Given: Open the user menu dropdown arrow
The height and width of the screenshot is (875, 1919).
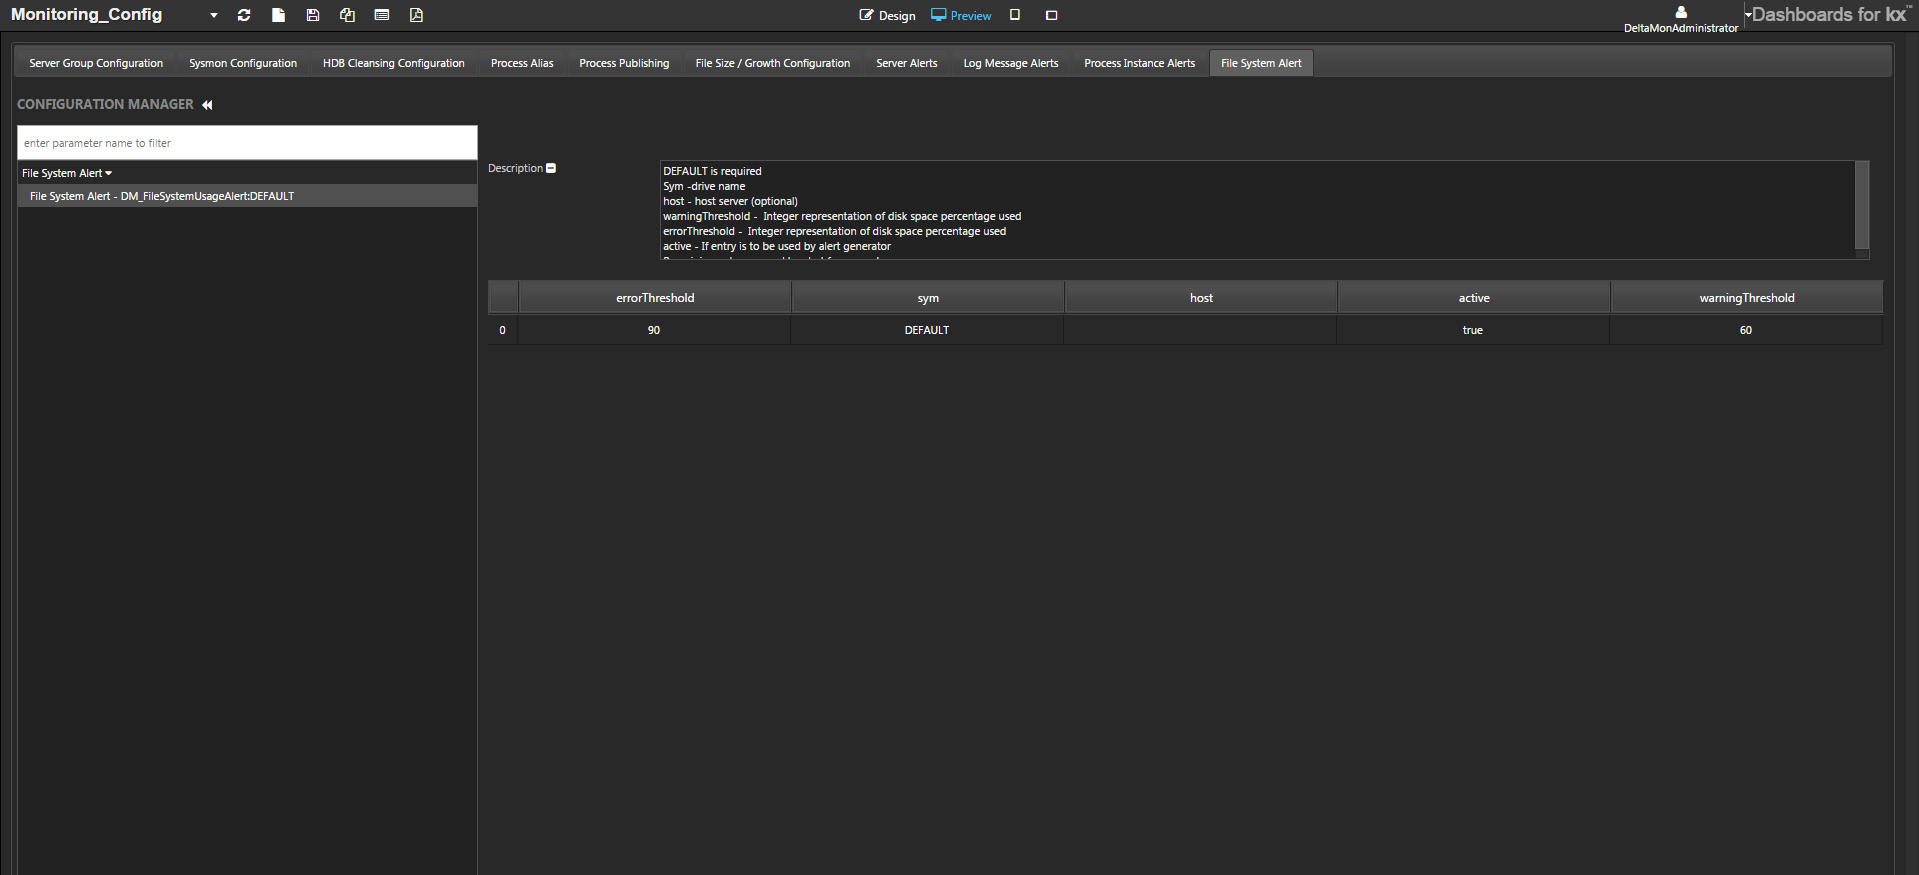Looking at the screenshot, I should pyautogui.click(x=1748, y=15).
